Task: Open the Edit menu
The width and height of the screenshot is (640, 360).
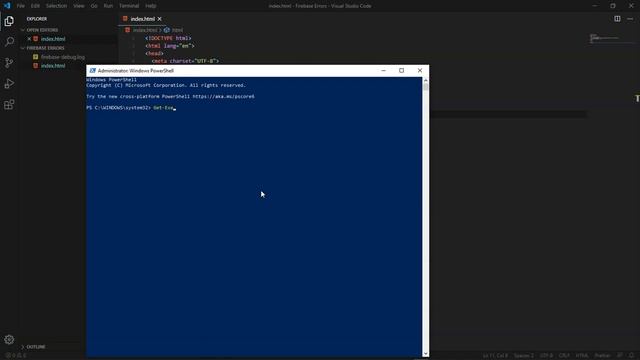Action: click(x=36, y=6)
